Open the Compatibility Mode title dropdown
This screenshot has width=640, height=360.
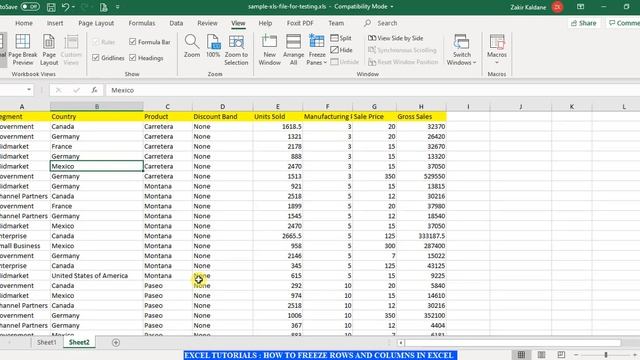click(392, 7)
